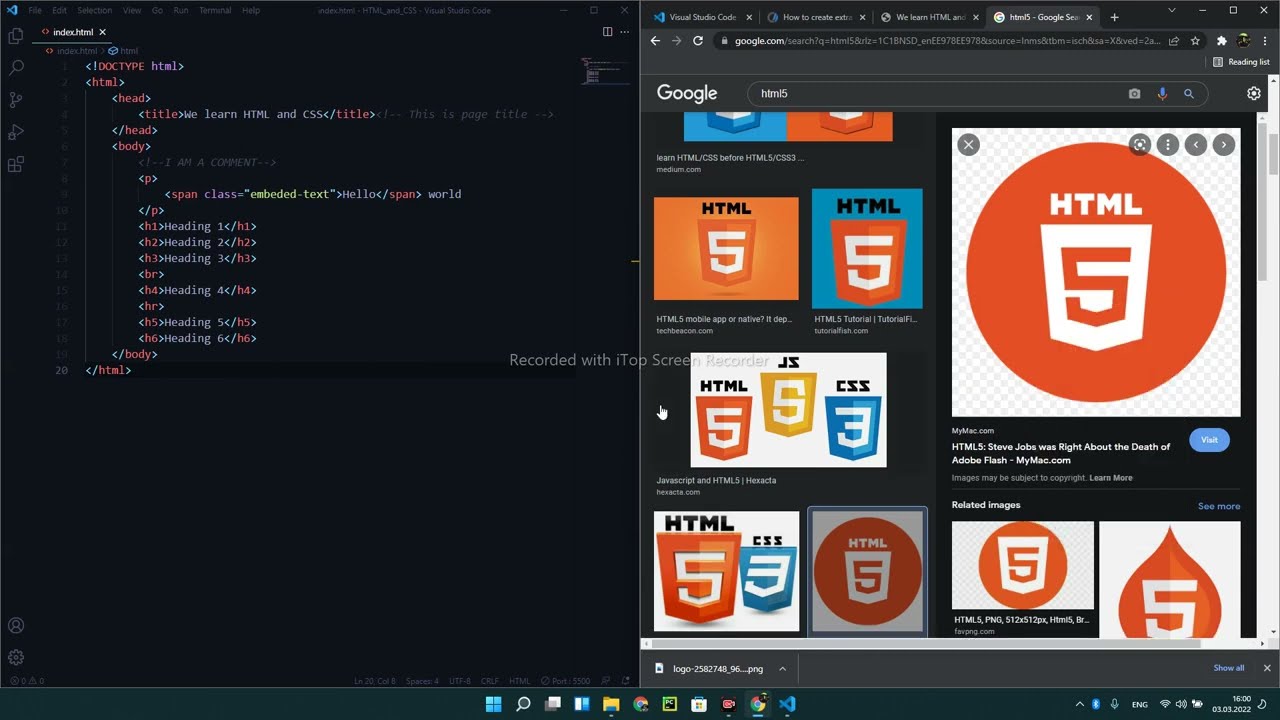The width and height of the screenshot is (1280, 720).
Task: Go to the previous preview image
Action: click(1195, 145)
